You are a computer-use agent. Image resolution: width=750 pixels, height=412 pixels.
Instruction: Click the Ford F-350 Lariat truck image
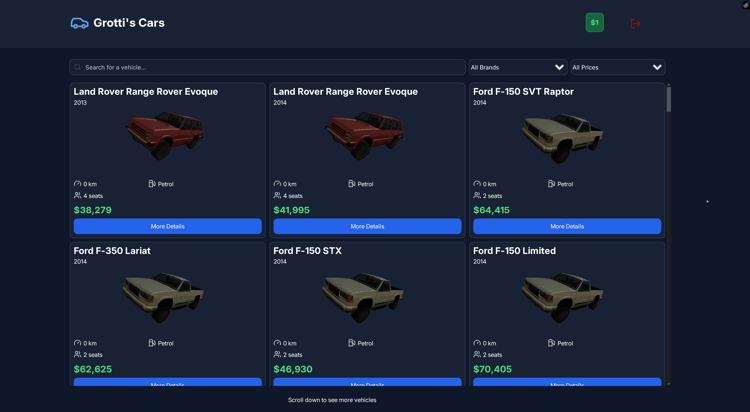pos(164,297)
